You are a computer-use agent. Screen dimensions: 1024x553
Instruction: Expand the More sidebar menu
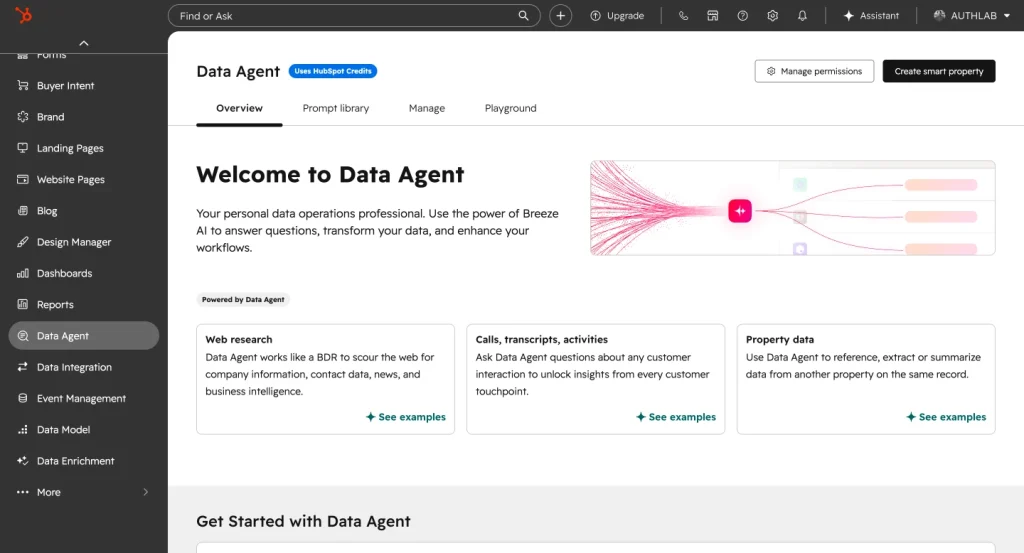coord(84,492)
